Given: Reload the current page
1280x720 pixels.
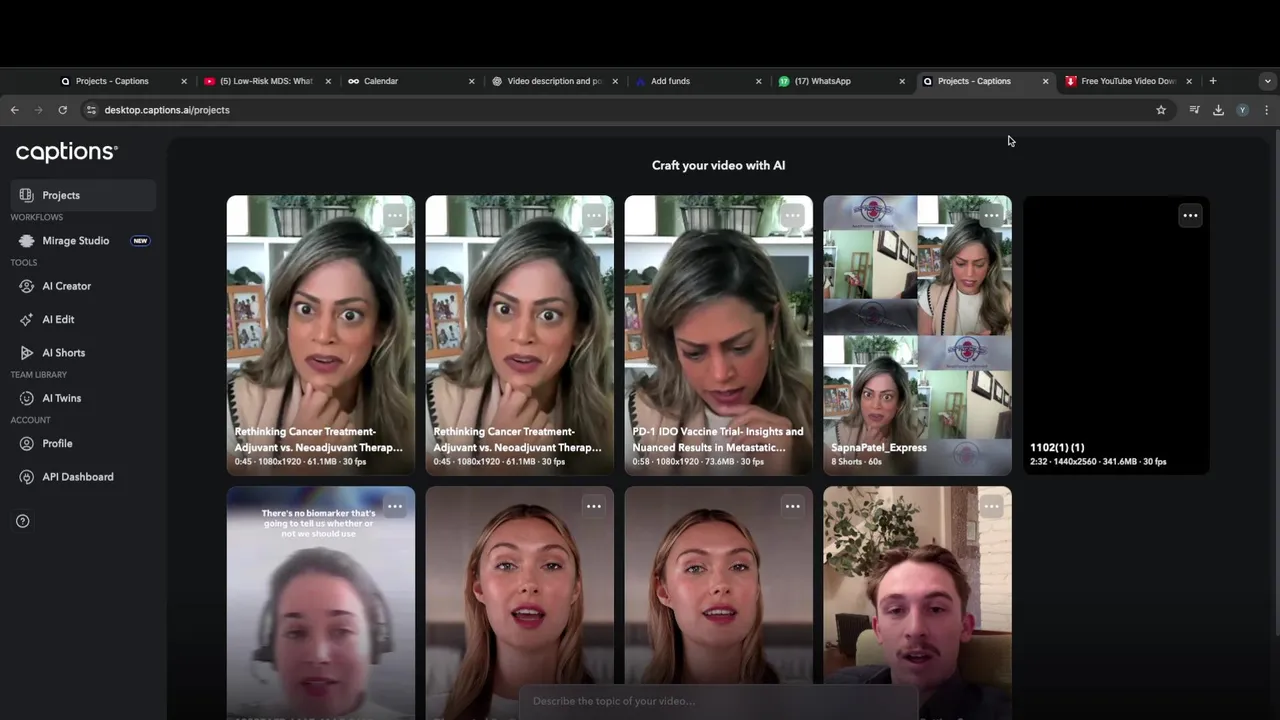Looking at the screenshot, I should tap(63, 110).
